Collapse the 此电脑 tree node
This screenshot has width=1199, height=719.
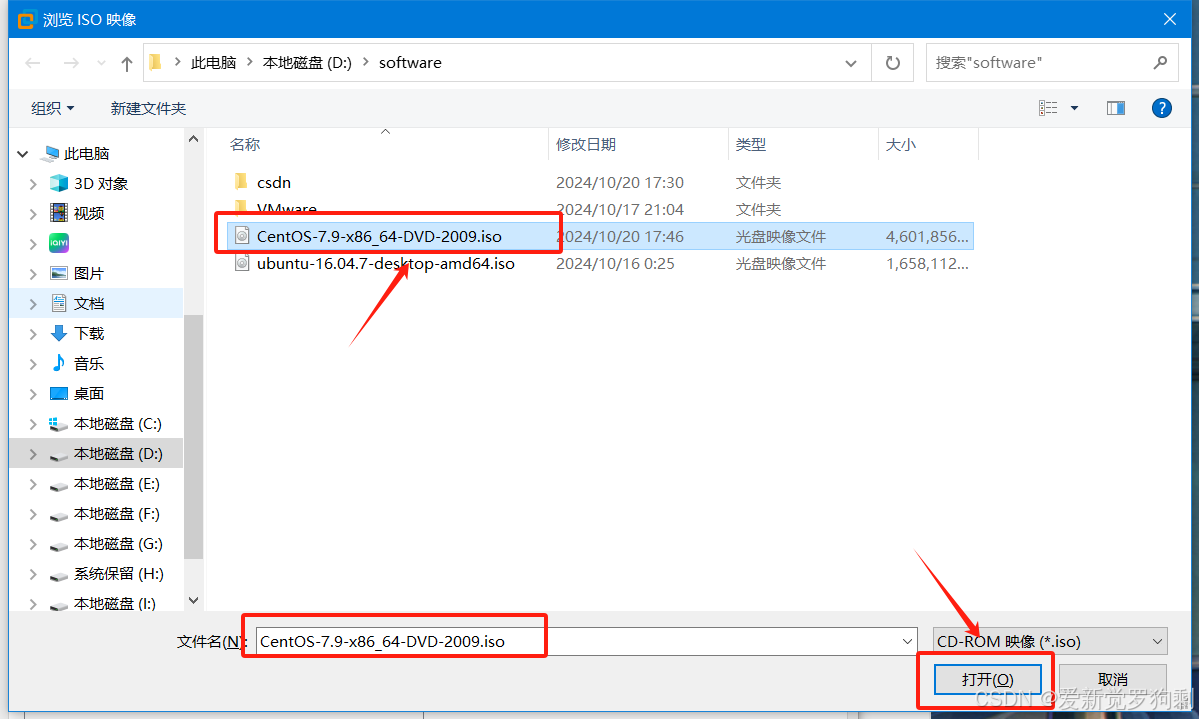click(23, 154)
